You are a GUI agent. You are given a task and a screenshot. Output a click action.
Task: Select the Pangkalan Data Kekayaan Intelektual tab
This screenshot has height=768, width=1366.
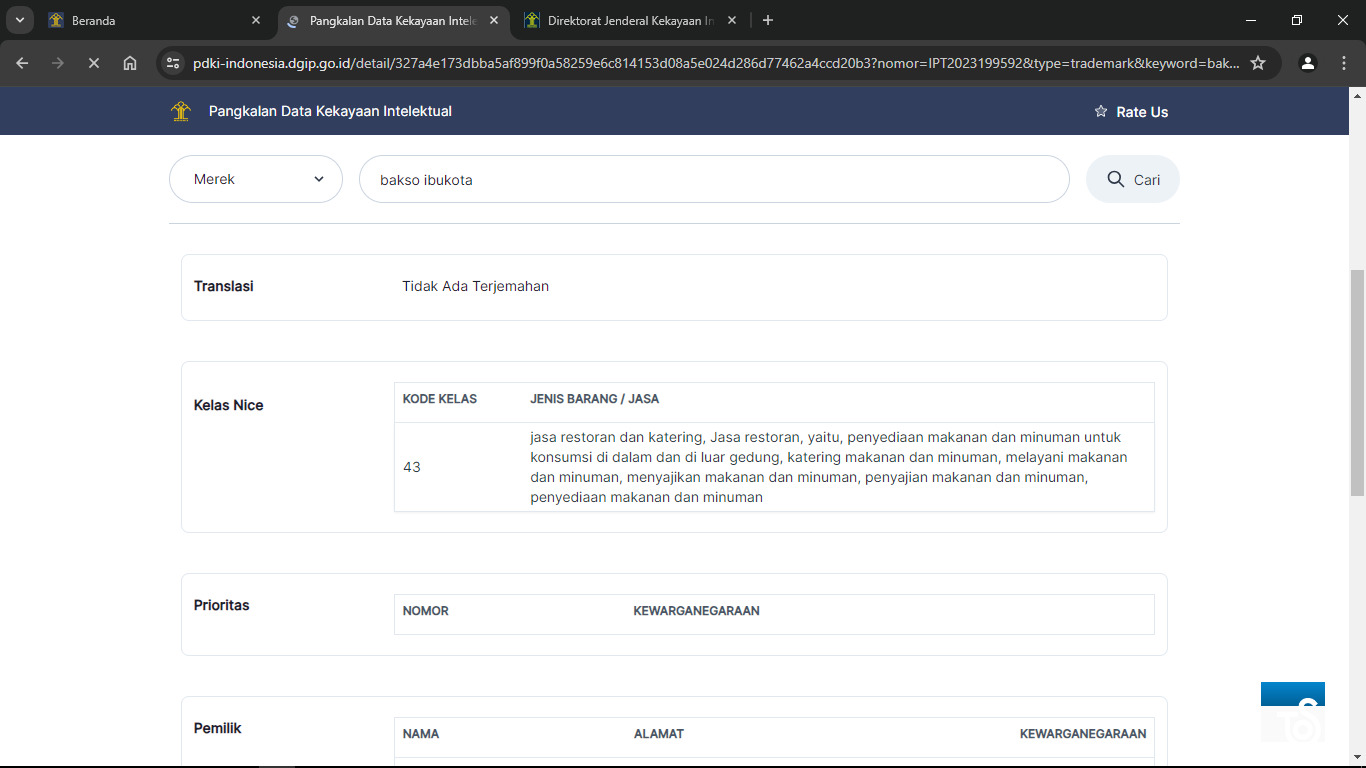click(394, 20)
